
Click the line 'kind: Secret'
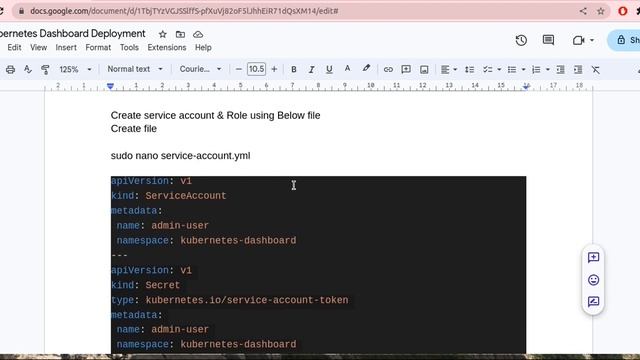tap(145, 285)
